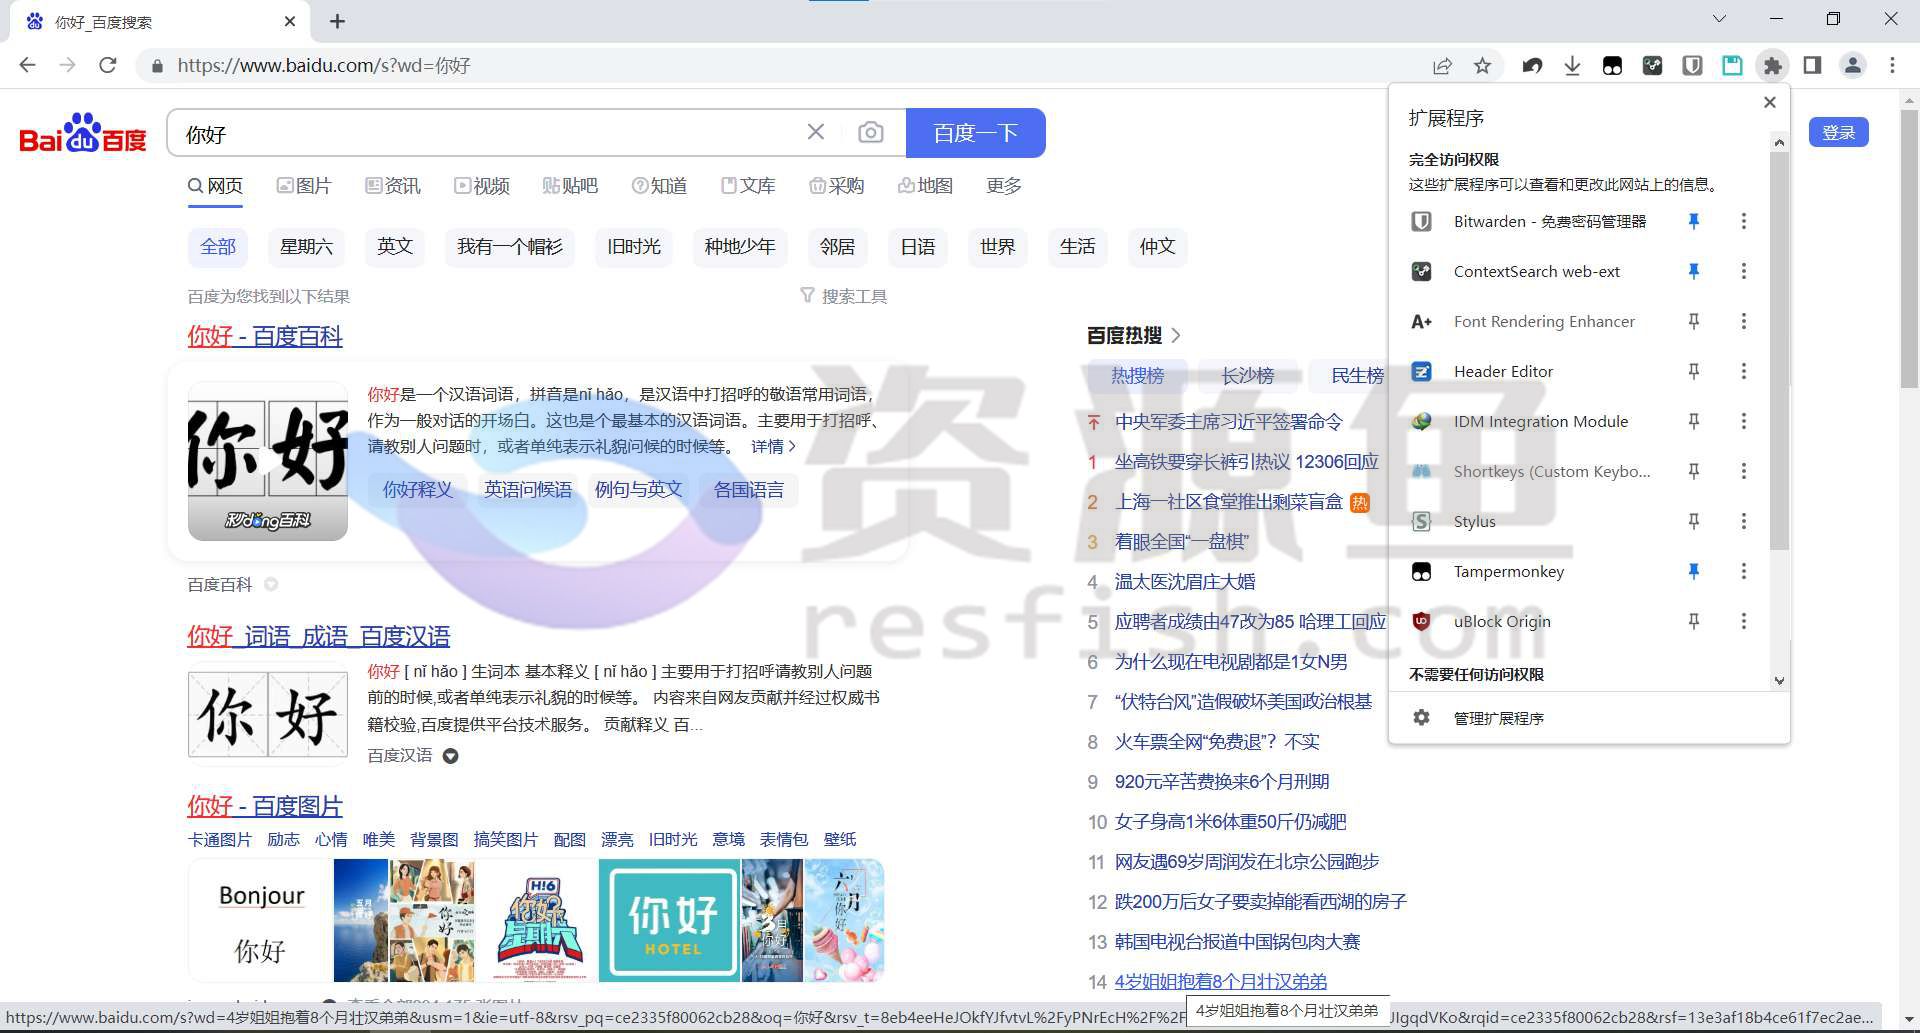
Task: Reload the Baidu search page
Action: click(108, 66)
